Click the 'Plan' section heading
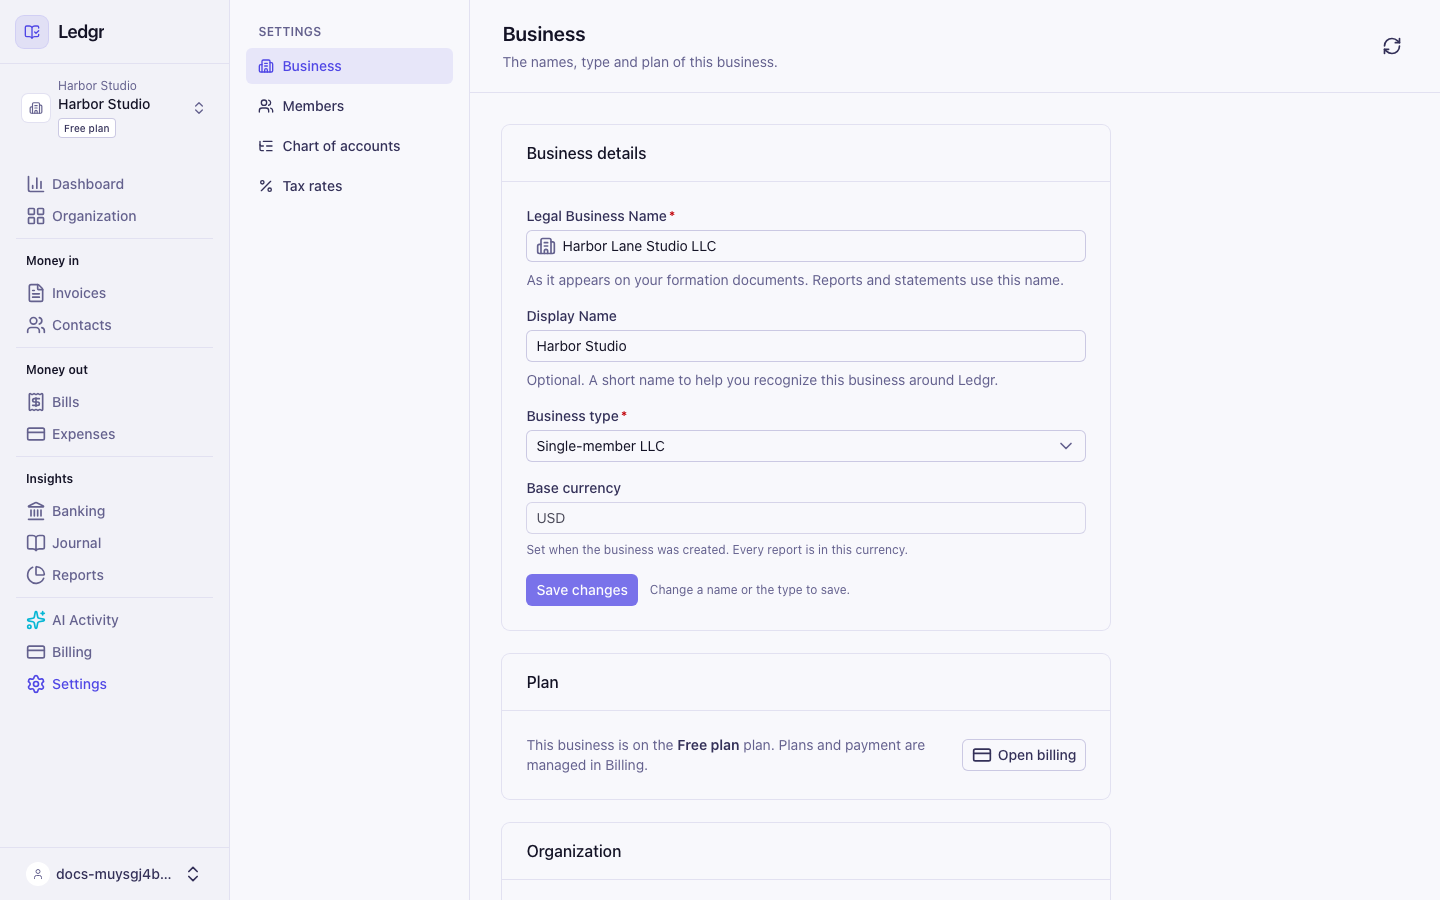 tap(542, 682)
